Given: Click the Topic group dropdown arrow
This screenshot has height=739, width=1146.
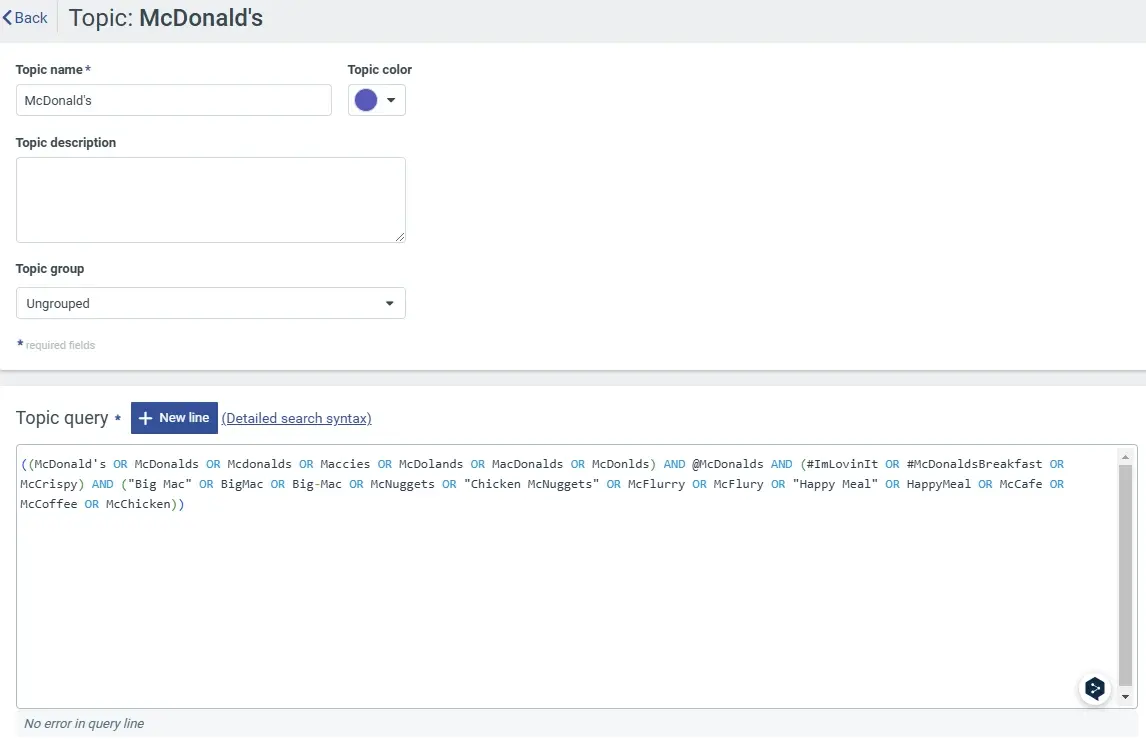Looking at the screenshot, I should pos(390,303).
